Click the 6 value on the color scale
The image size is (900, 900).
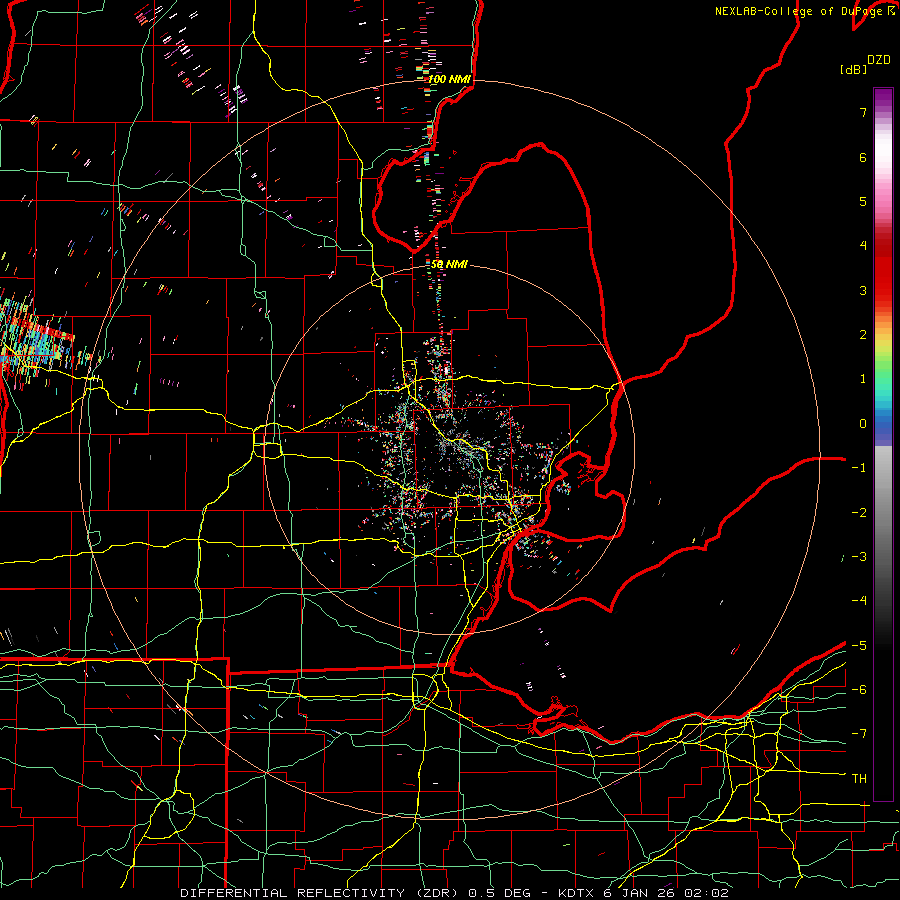coord(863,157)
